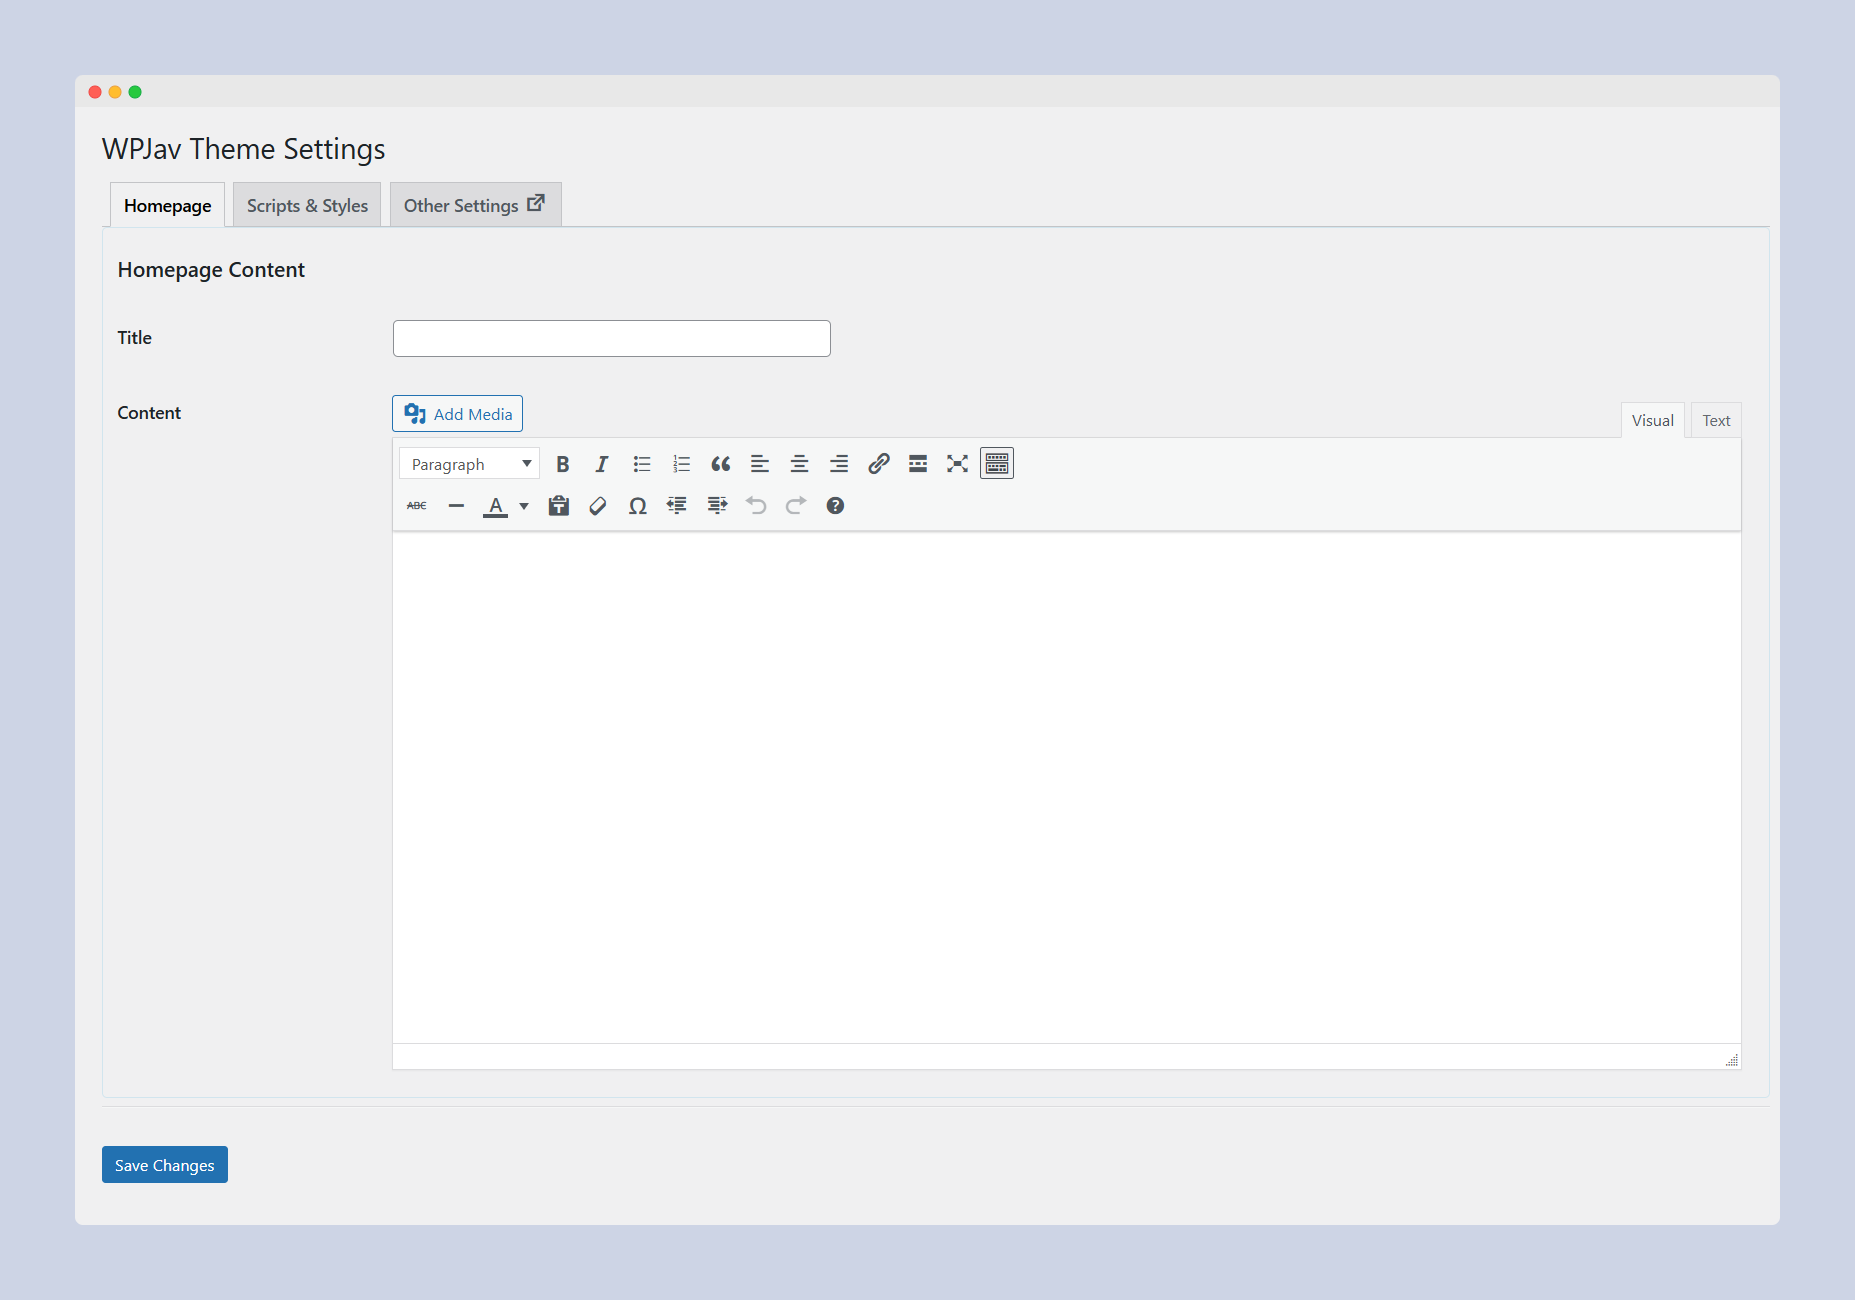Open the Other Settings tab
This screenshot has height=1300, width=1855.
(x=475, y=205)
